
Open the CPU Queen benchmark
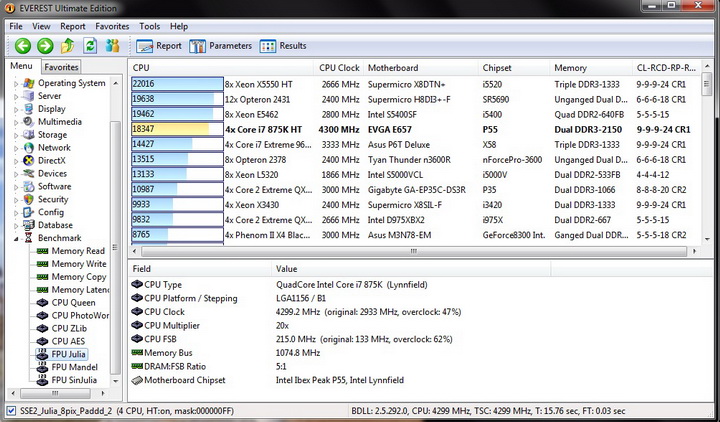tap(67, 303)
